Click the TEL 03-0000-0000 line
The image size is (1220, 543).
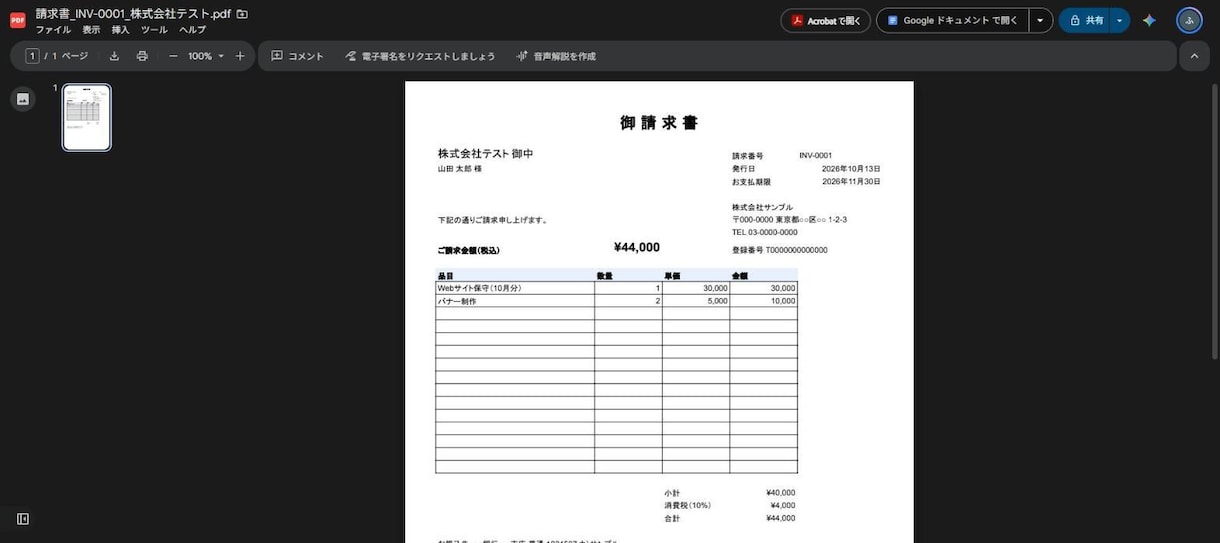click(x=765, y=232)
